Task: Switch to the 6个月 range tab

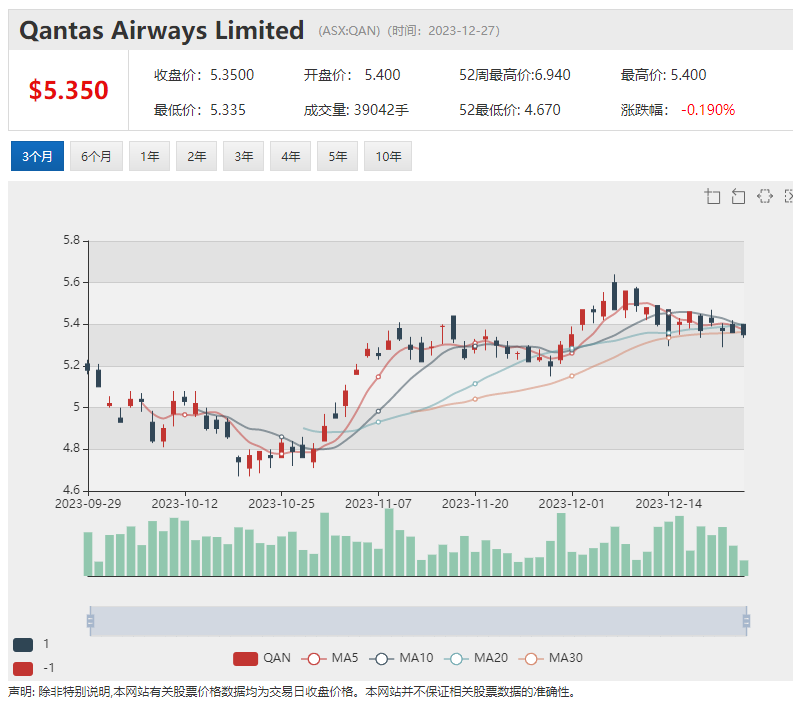Action: point(96,156)
